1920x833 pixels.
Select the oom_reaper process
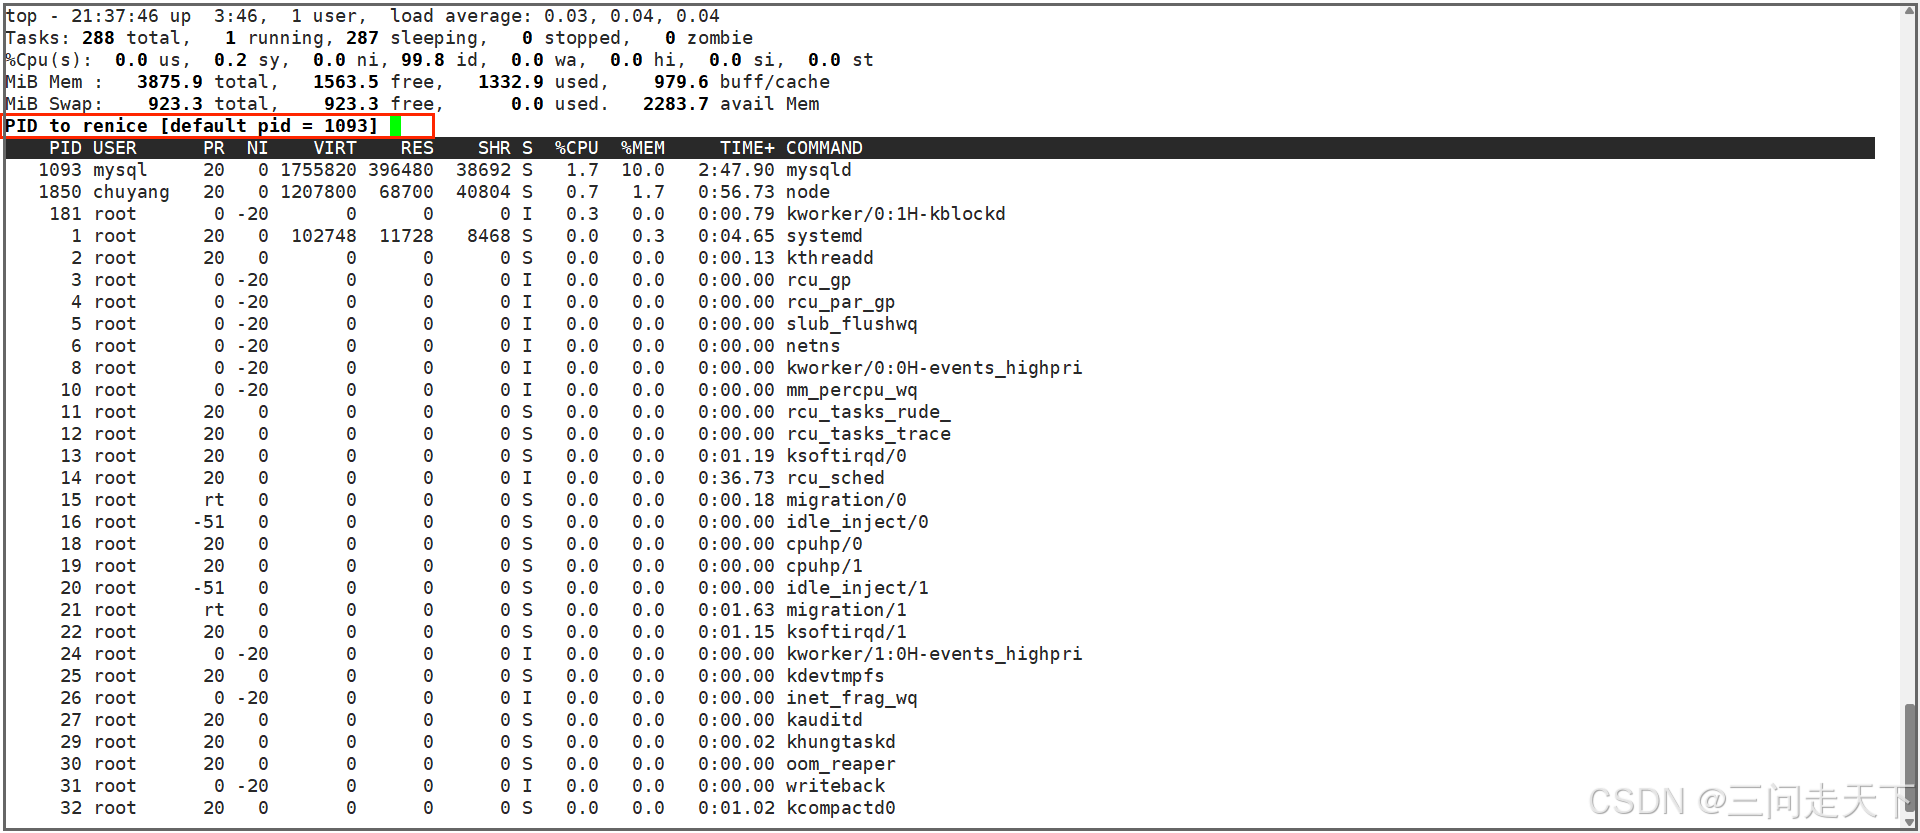pyautogui.click(x=841, y=764)
